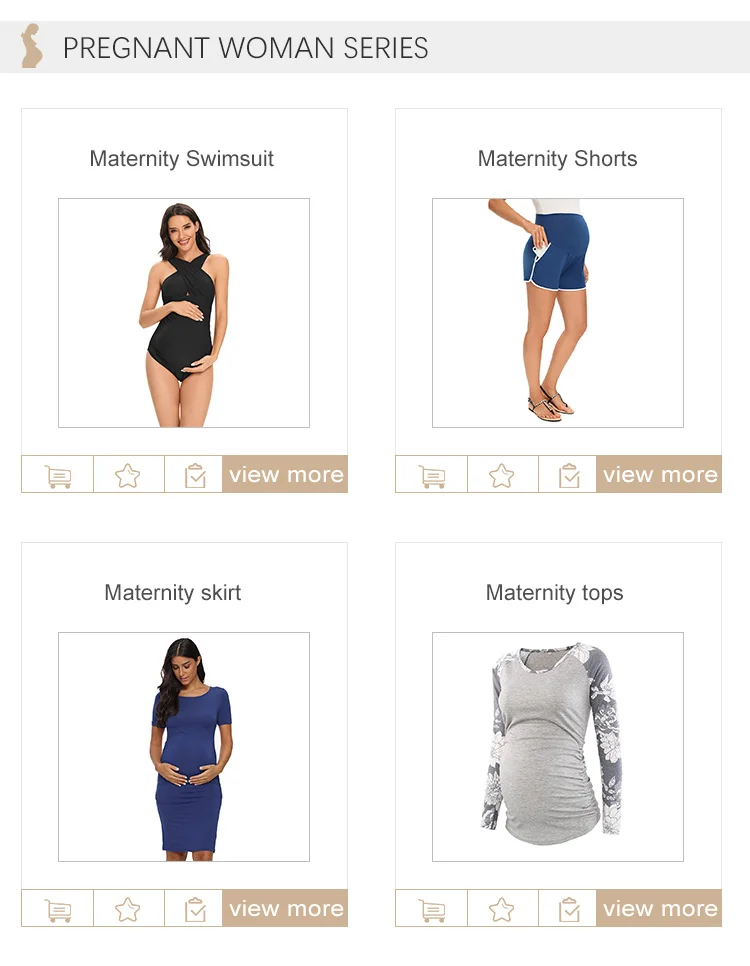The height and width of the screenshot is (966, 750).
Task: Click the clipboard icon under Maternity skirt
Action: (195, 909)
